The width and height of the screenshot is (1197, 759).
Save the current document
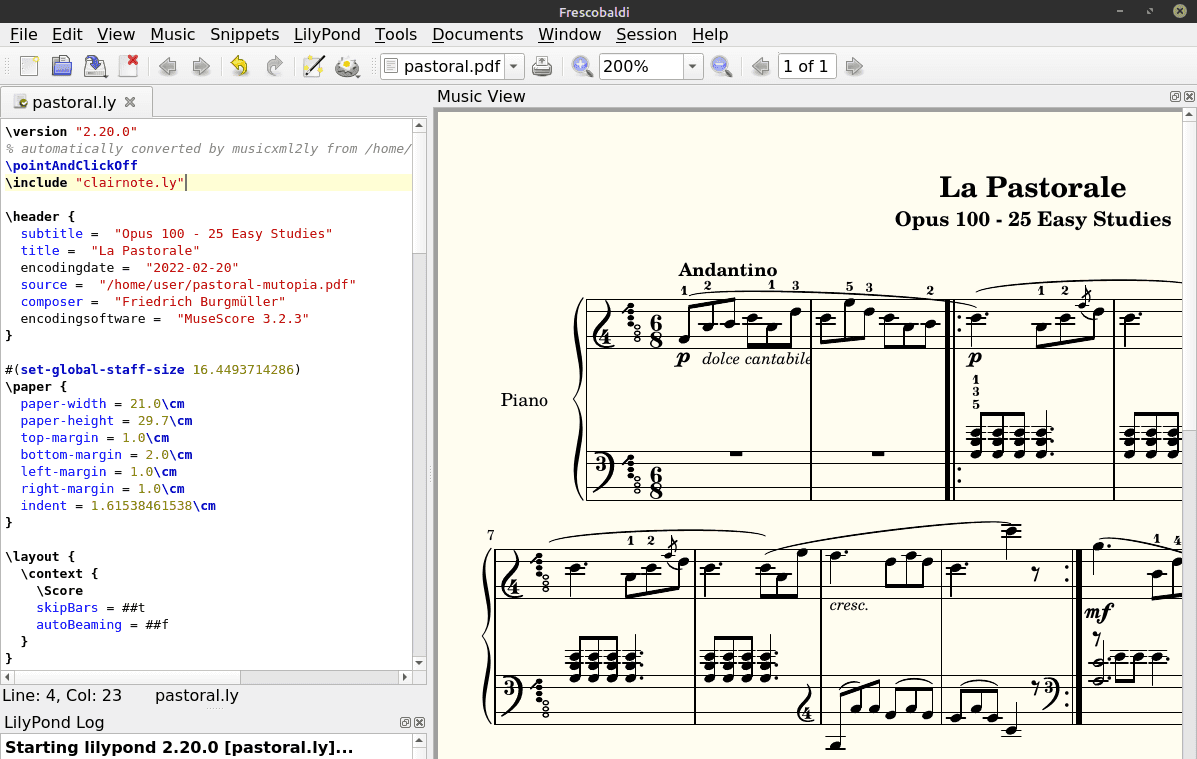(95, 67)
